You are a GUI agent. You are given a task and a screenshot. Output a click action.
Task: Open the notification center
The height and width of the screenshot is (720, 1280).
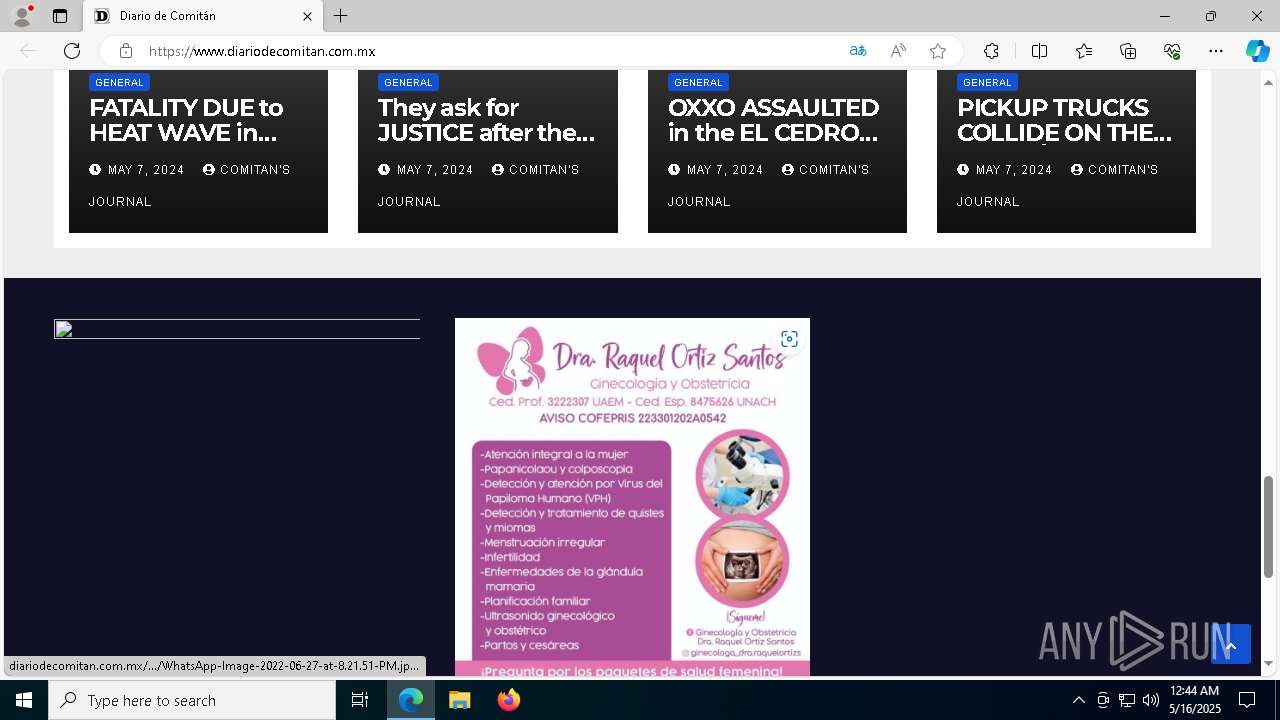click(x=1247, y=700)
